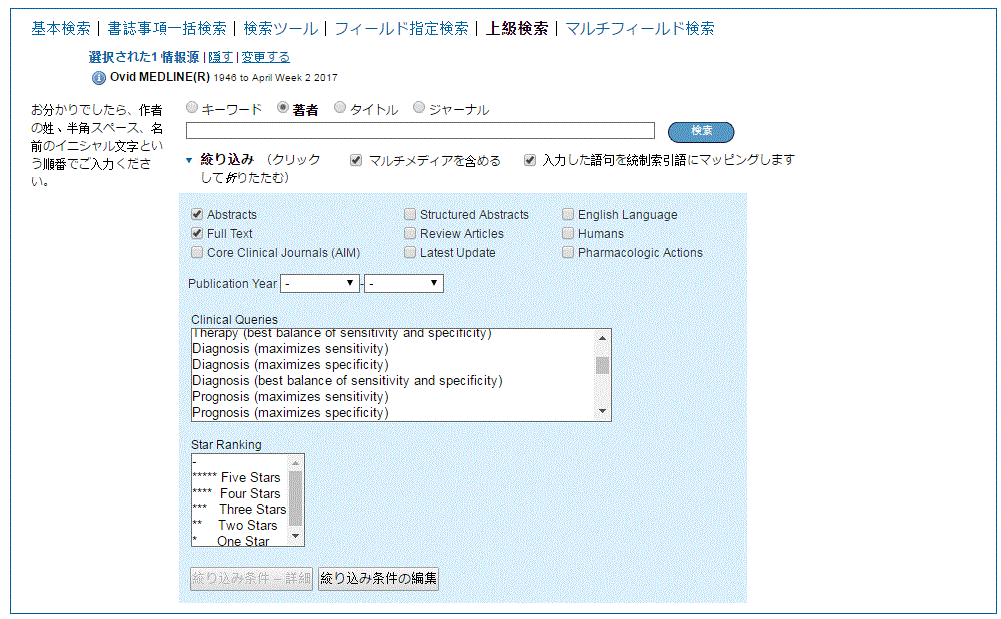
Task: Click Clinical Queries scroll up arrow
Action: point(602,338)
